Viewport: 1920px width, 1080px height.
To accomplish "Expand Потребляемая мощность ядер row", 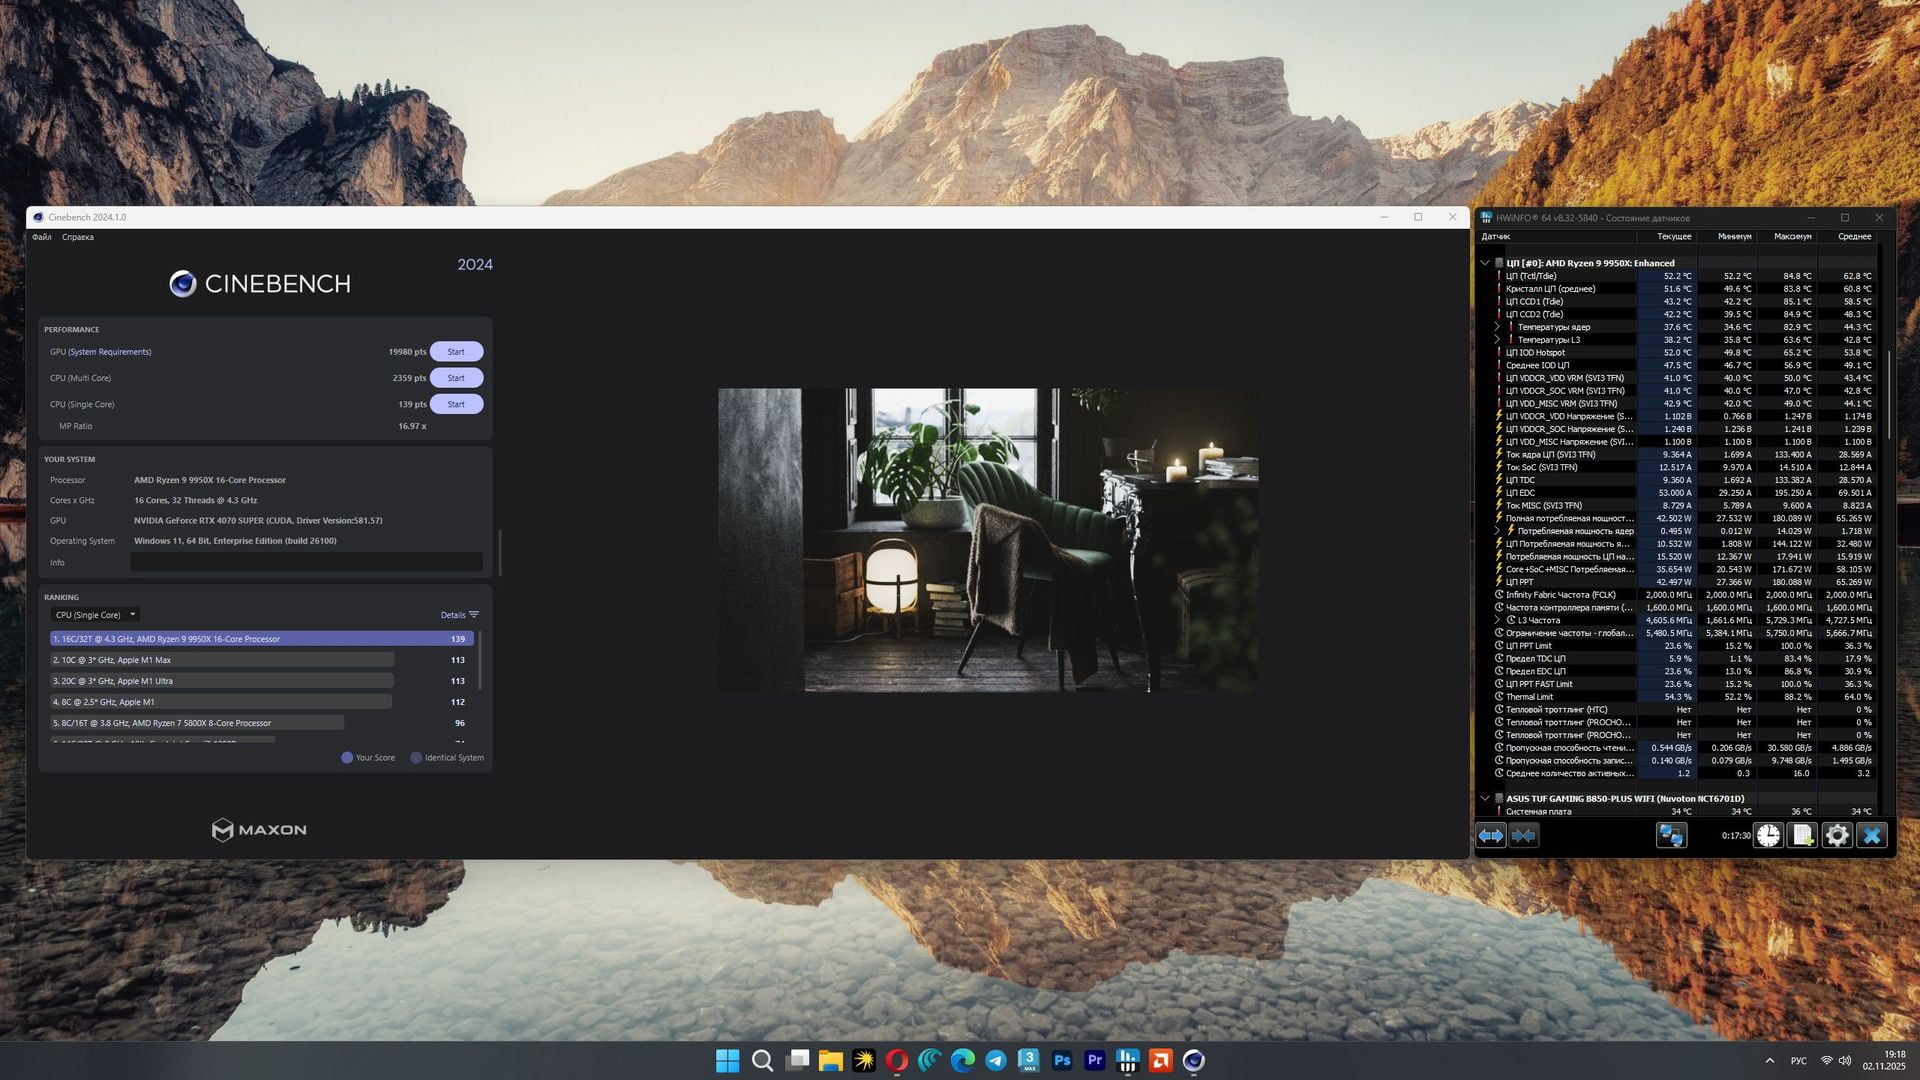I will click(1497, 531).
